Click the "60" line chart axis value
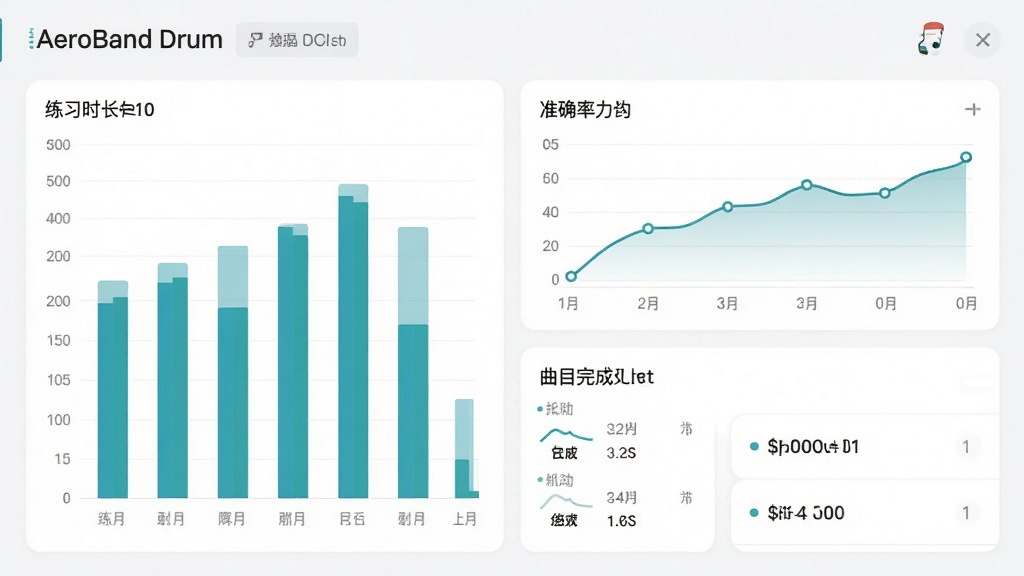 point(551,178)
